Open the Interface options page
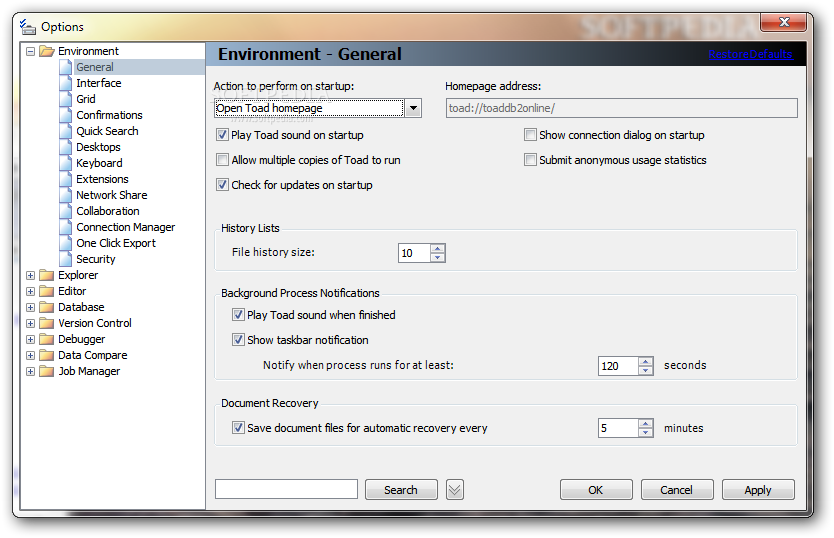 tap(98, 83)
